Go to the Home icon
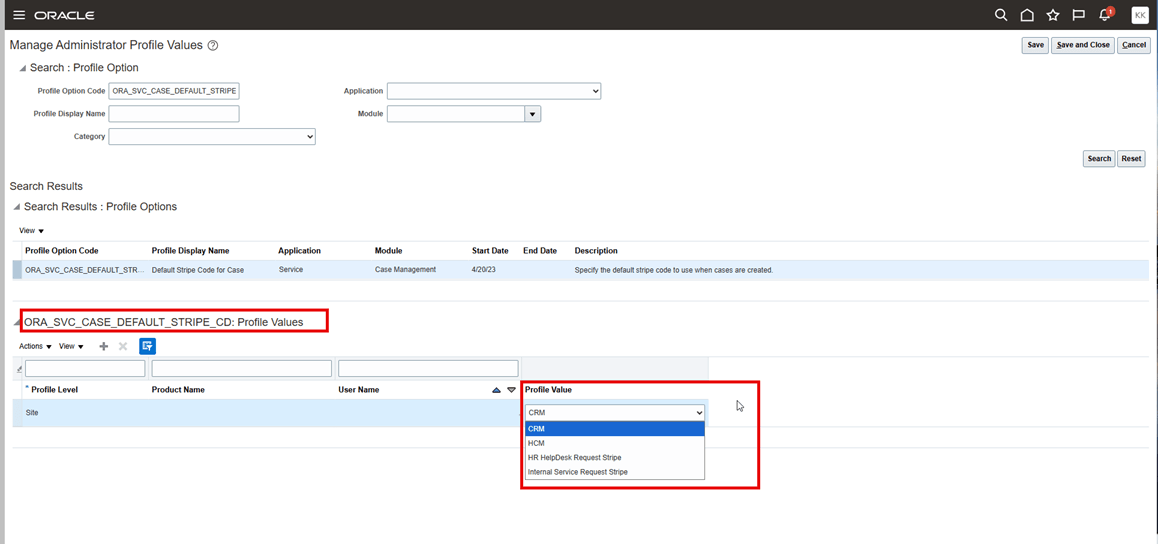The height and width of the screenshot is (544, 1158). click(1027, 15)
